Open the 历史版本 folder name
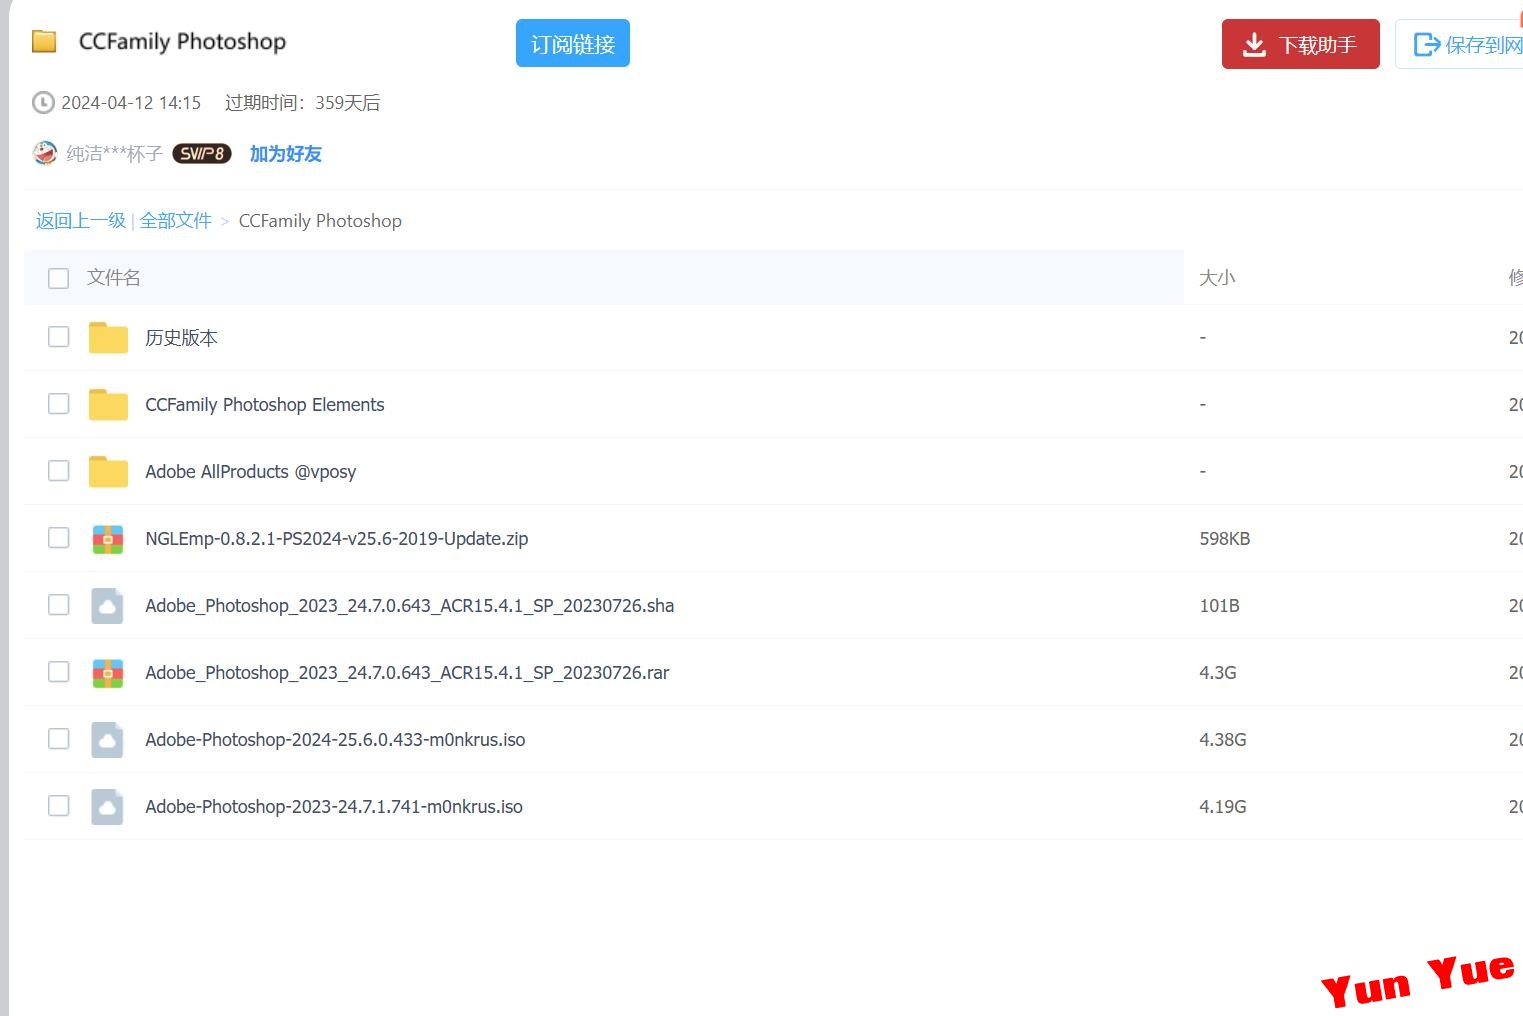Image resolution: width=1523 pixels, height=1016 pixels. tap(182, 338)
